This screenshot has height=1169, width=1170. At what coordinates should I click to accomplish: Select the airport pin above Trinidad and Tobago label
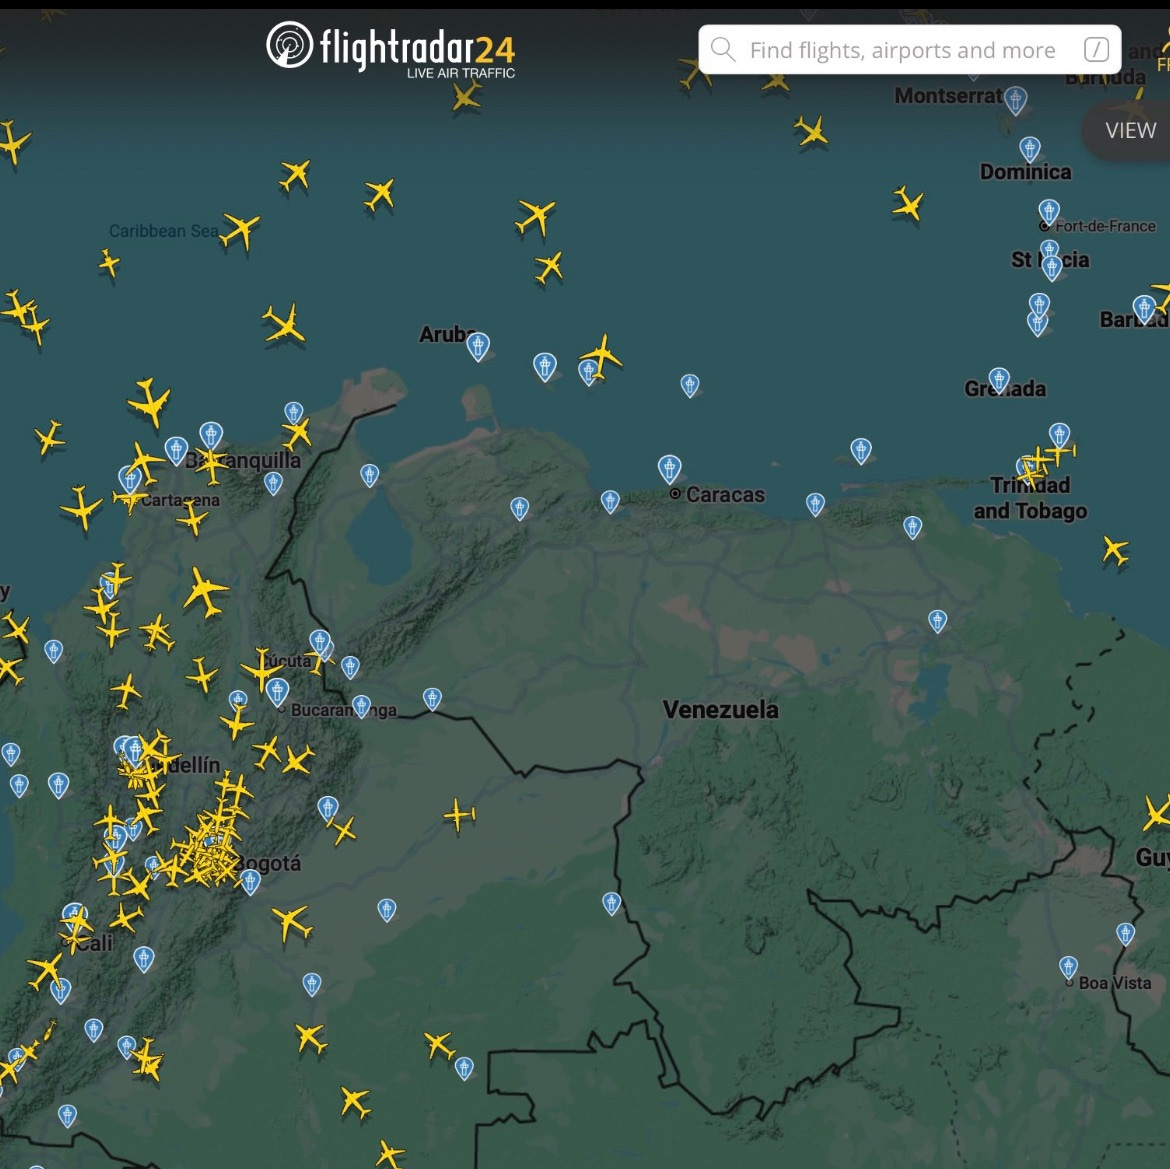coord(1060,435)
